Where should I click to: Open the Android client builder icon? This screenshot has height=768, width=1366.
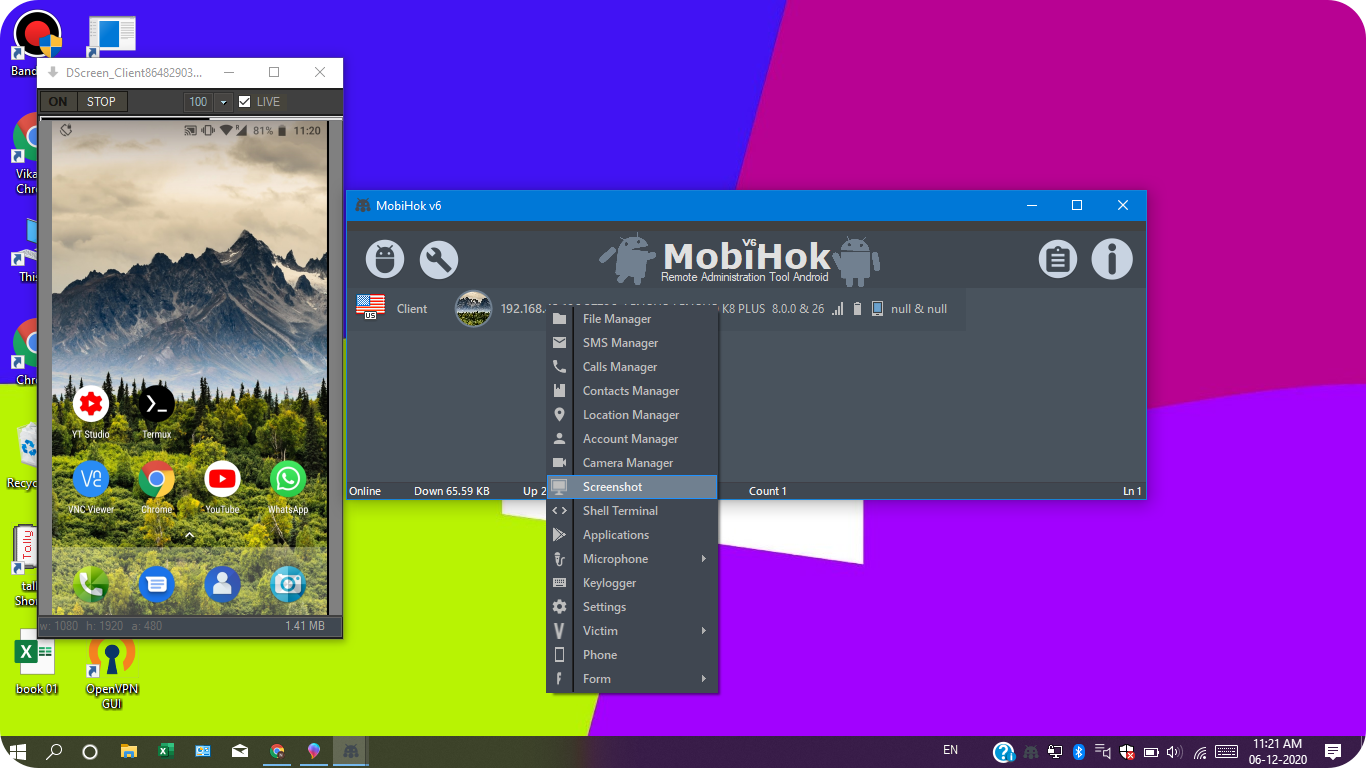click(x=385, y=259)
